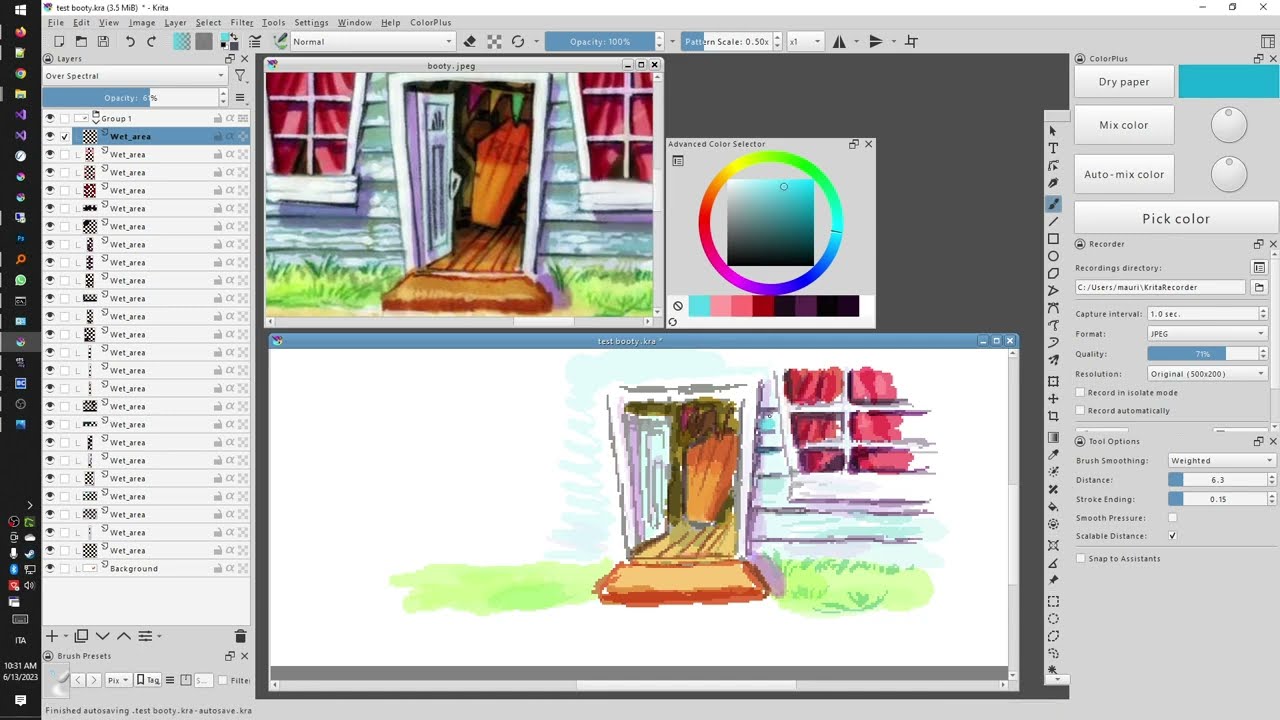Open the Normal blending mode dropdown
Viewport: 1280px width, 720px height.
click(372, 41)
